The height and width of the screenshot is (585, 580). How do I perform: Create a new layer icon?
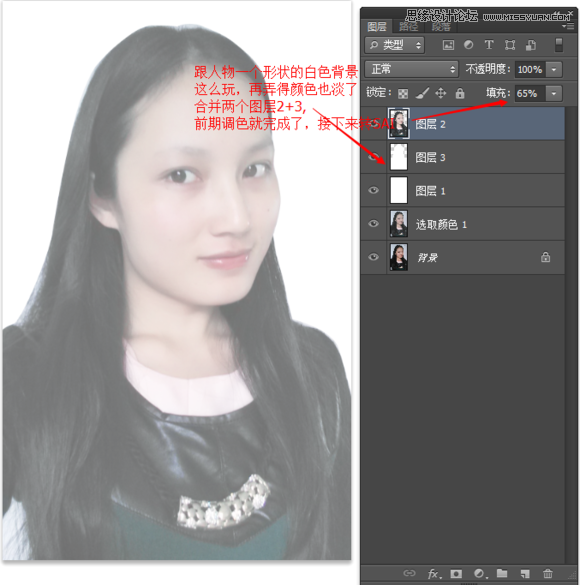[525, 573]
